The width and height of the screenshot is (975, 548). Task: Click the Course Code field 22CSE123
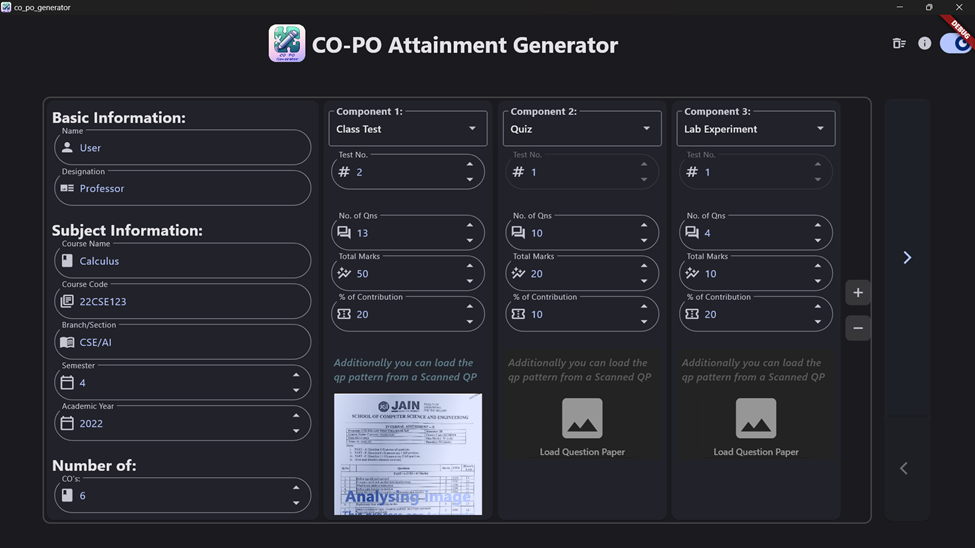[182, 301]
